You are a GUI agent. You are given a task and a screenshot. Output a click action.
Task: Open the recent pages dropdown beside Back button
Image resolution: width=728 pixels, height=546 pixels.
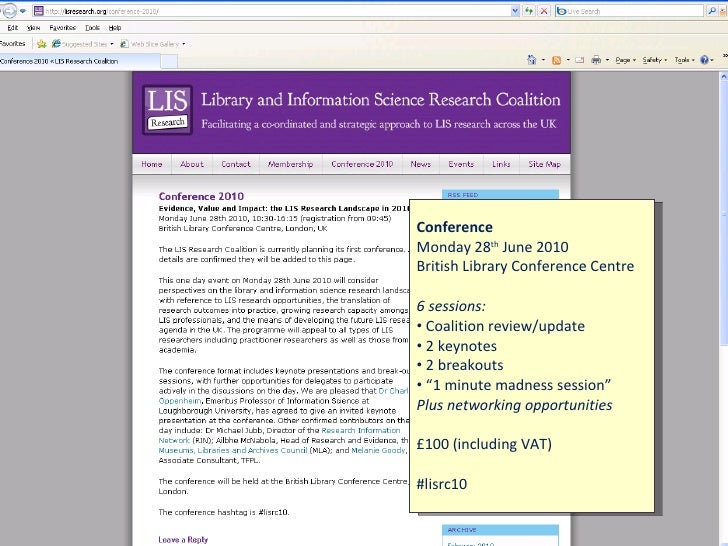pos(22,11)
